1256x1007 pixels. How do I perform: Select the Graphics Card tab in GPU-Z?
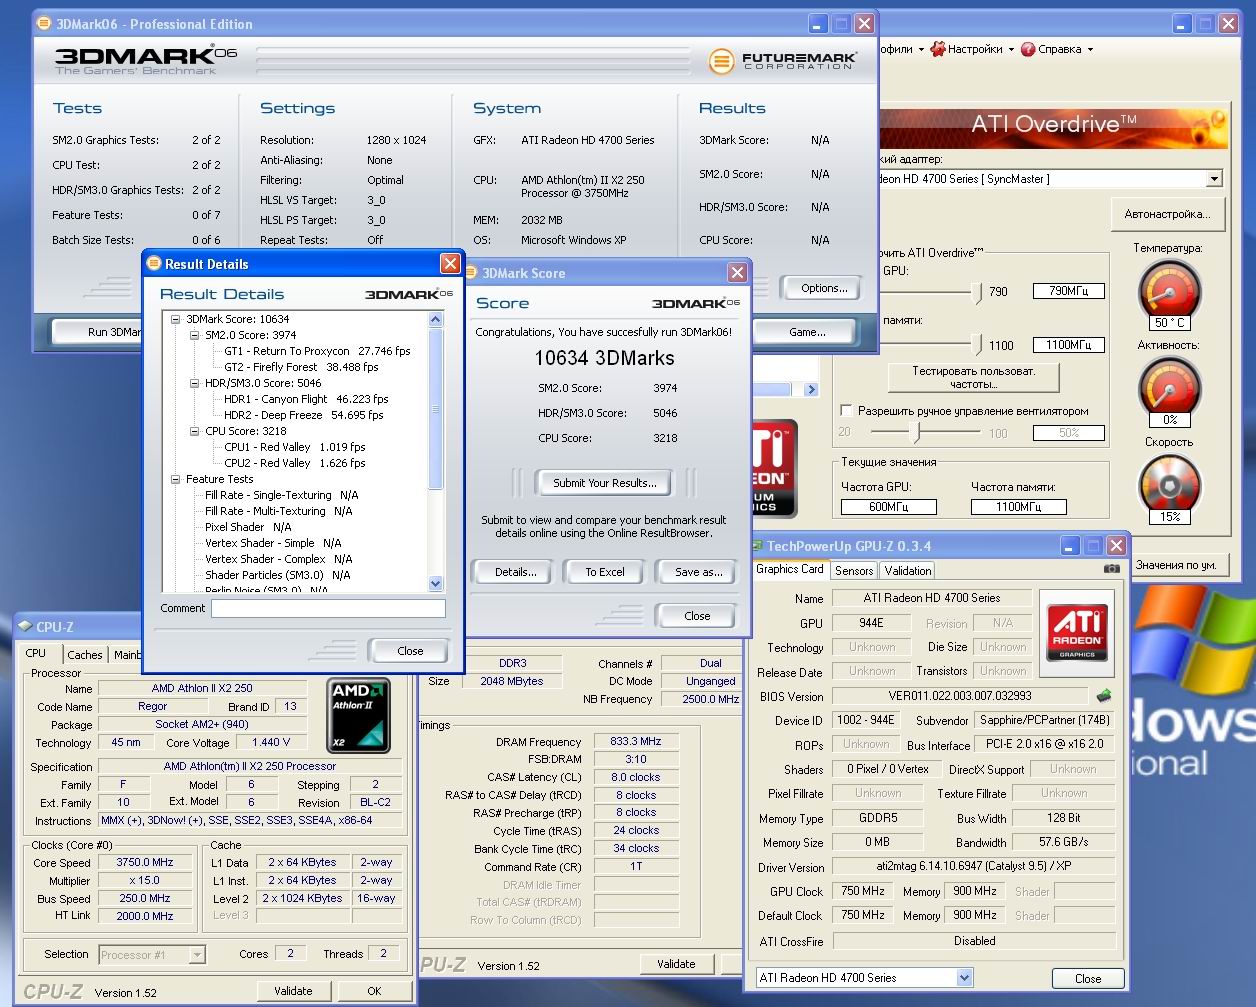click(790, 569)
